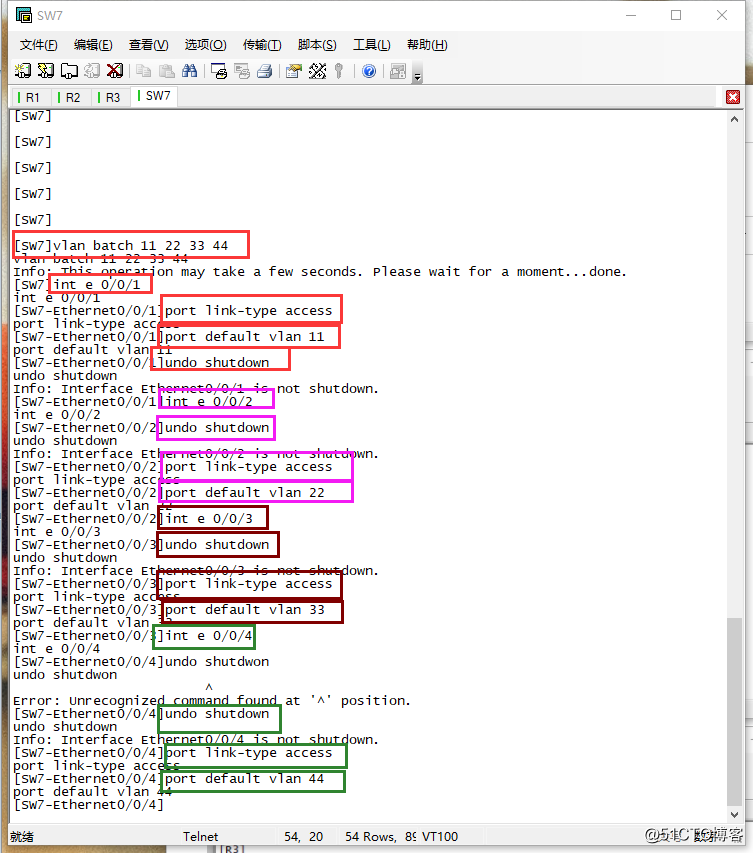The image size is (753, 853).
Task: Open Session Options icon
Action: tap(294, 71)
